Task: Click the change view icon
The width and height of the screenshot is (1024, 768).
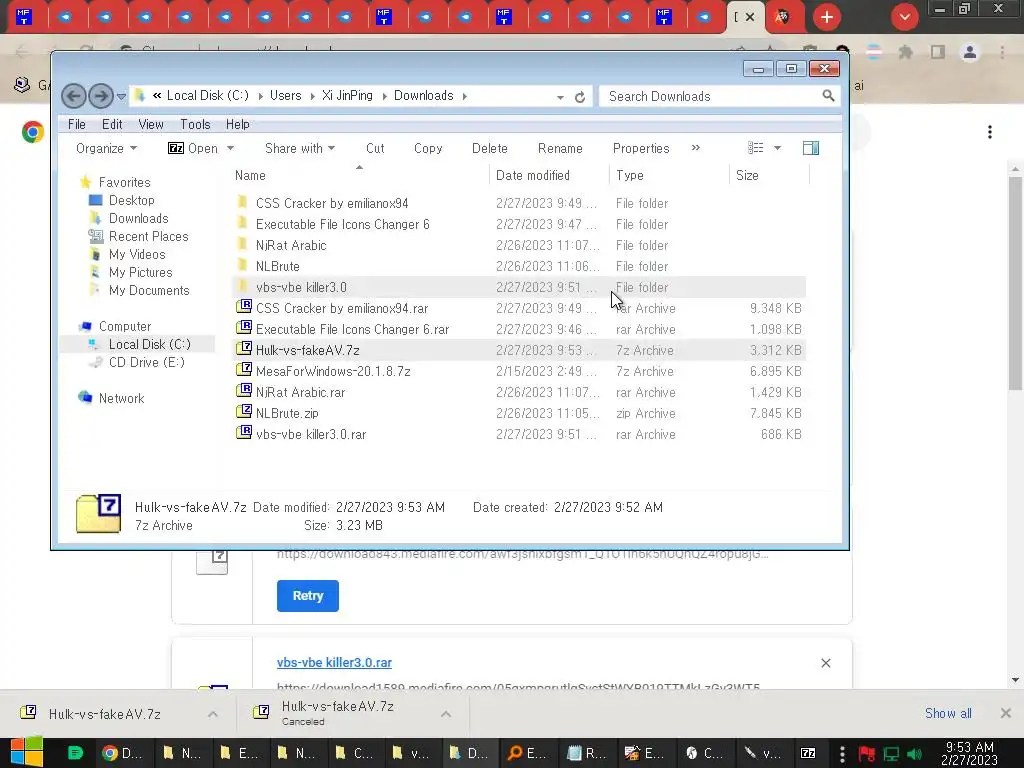Action: [756, 148]
